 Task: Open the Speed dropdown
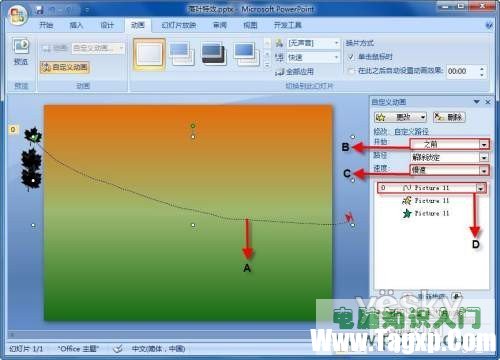point(484,171)
